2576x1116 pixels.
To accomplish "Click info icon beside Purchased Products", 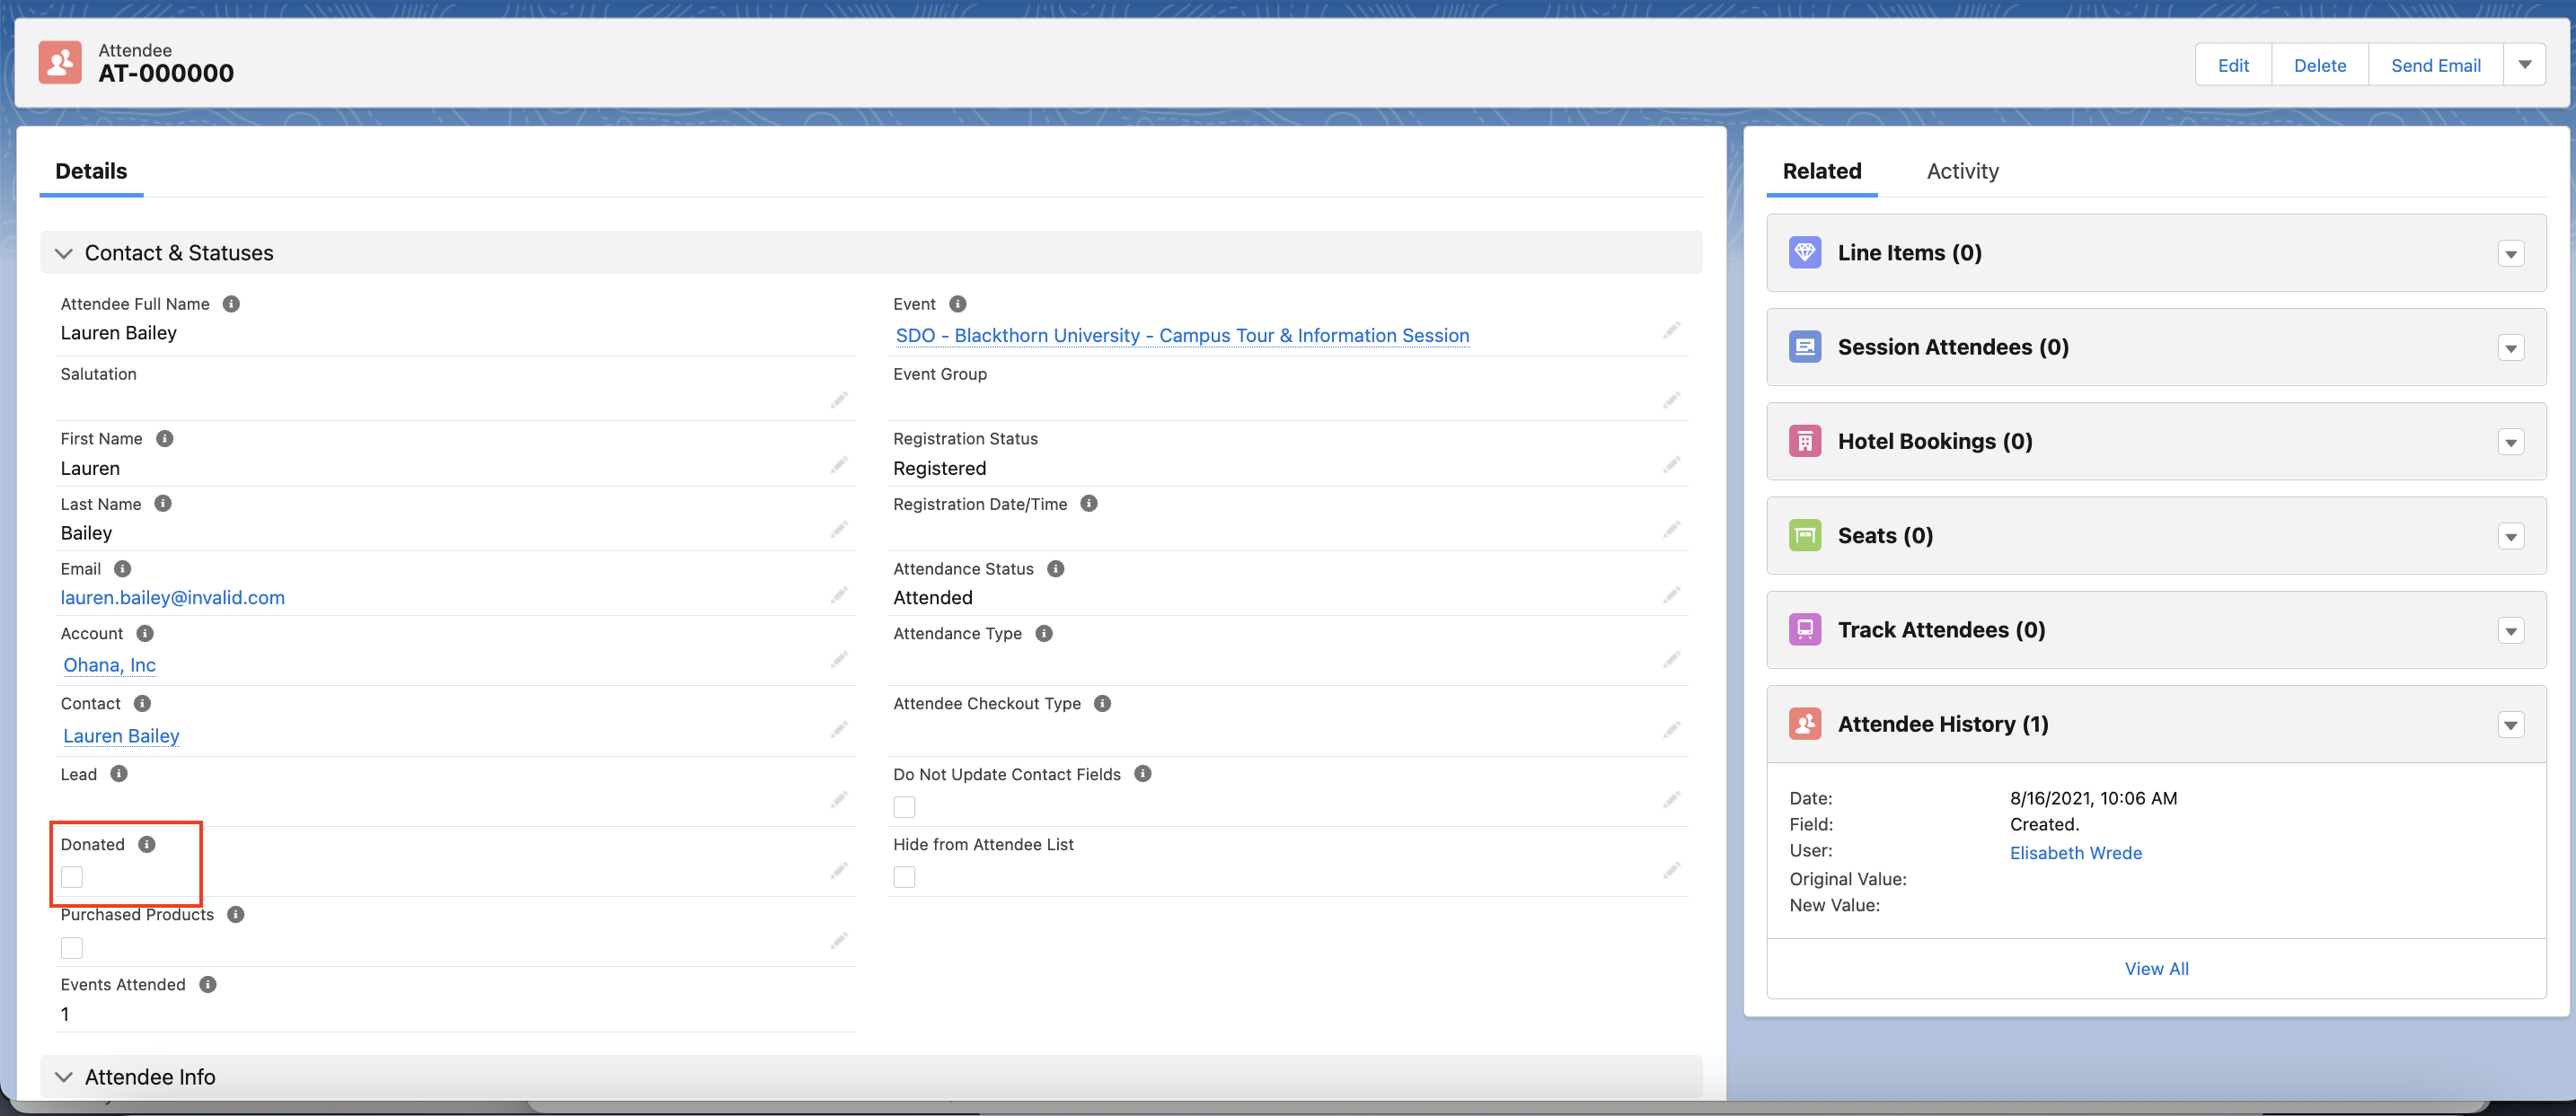I will 236,915.
